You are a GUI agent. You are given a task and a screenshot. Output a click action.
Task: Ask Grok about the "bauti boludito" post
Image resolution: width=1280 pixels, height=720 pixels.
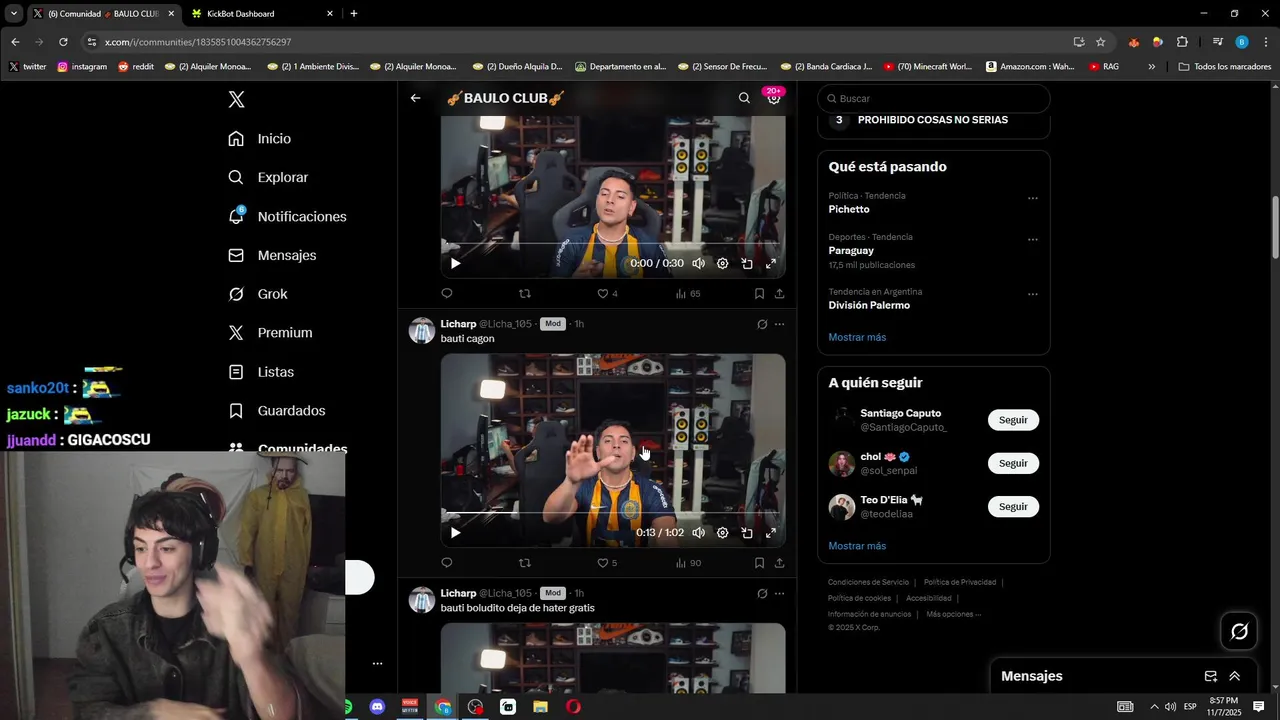(762, 593)
